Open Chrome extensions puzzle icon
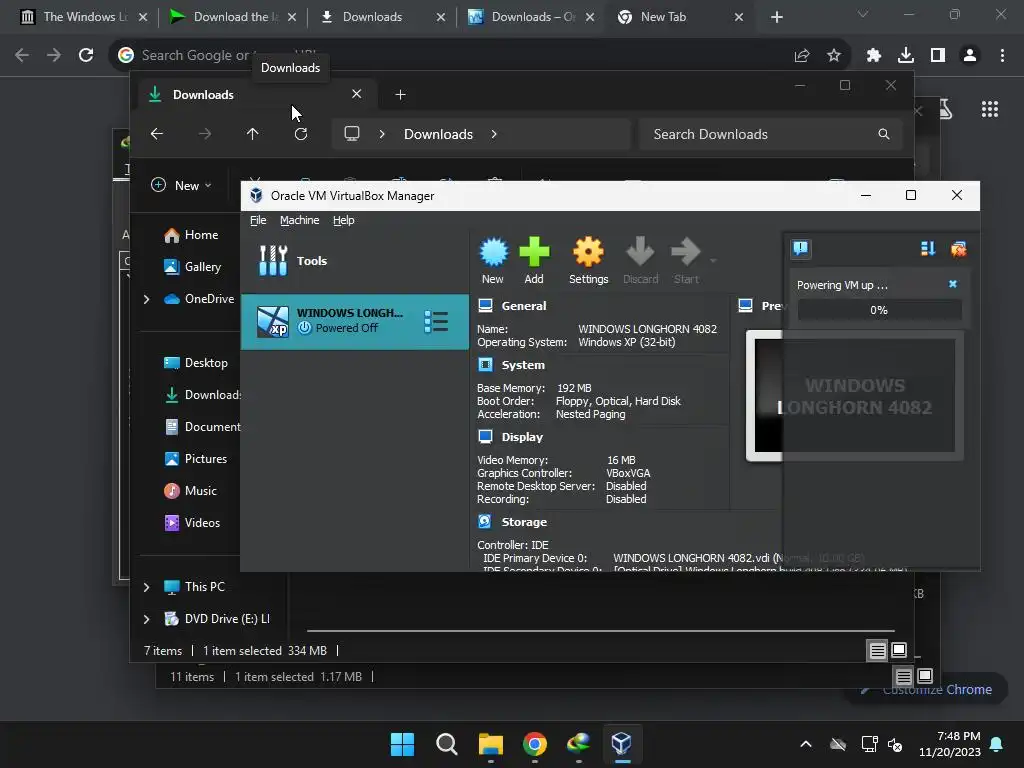Image resolution: width=1024 pixels, height=768 pixels. click(x=874, y=56)
